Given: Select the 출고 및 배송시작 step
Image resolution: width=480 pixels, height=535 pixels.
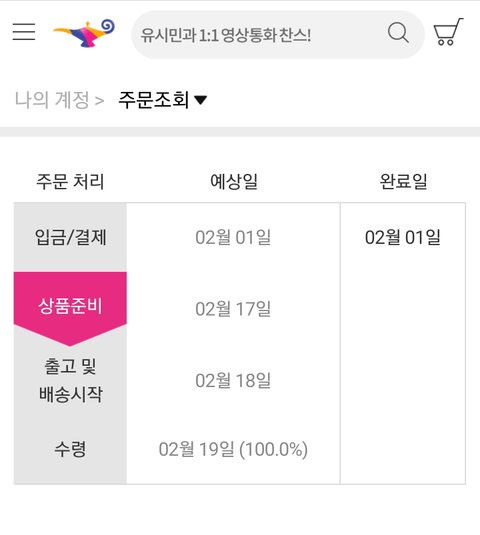Looking at the screenshot, I should point(70,380).
